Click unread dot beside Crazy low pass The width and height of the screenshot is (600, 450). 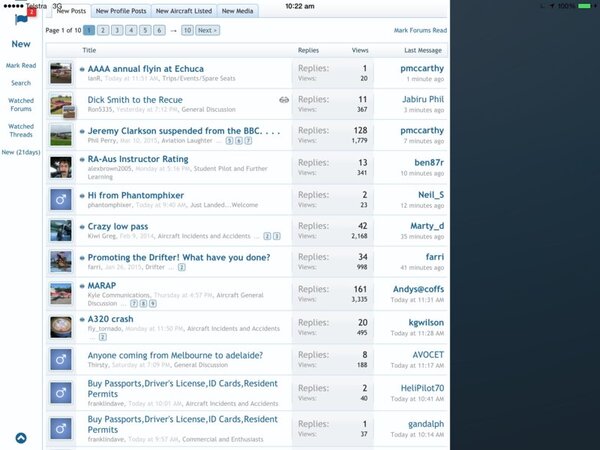(x=82, y=228)
